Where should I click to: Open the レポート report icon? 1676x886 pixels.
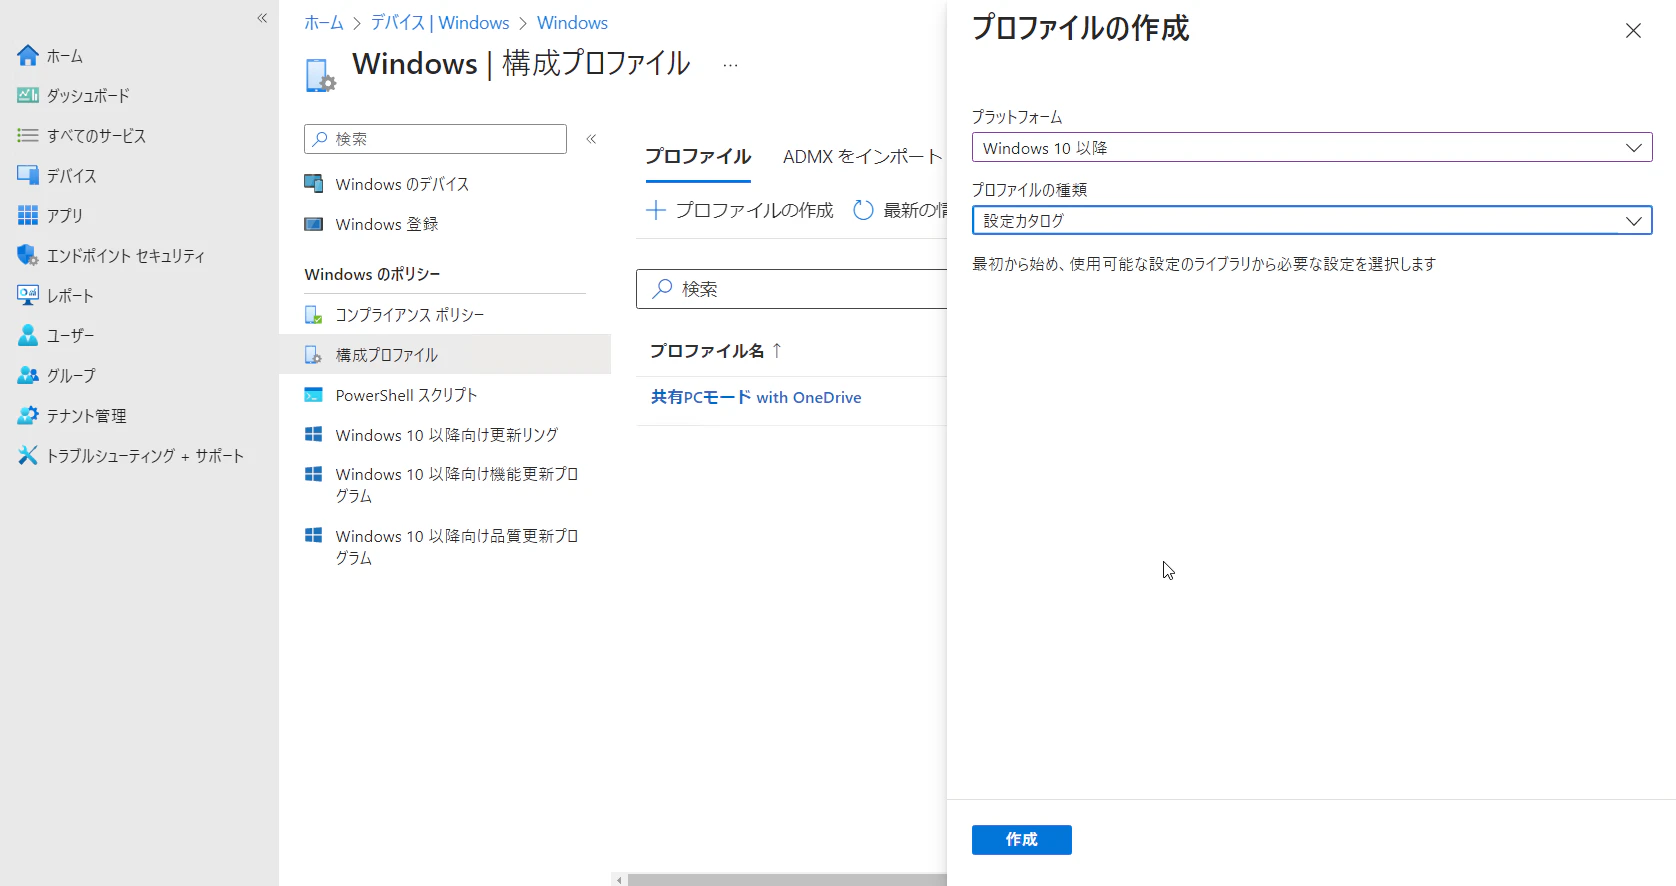(28, 296)
